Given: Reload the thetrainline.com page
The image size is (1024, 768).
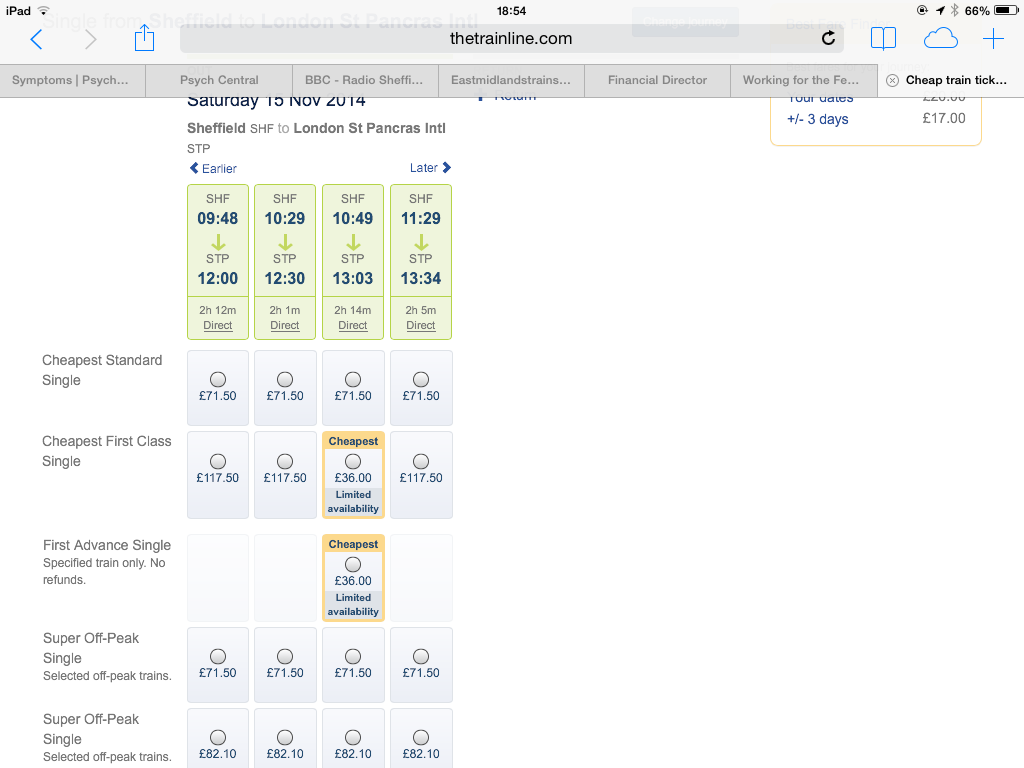Looking at the screenshot, I should tap(828, 39).
